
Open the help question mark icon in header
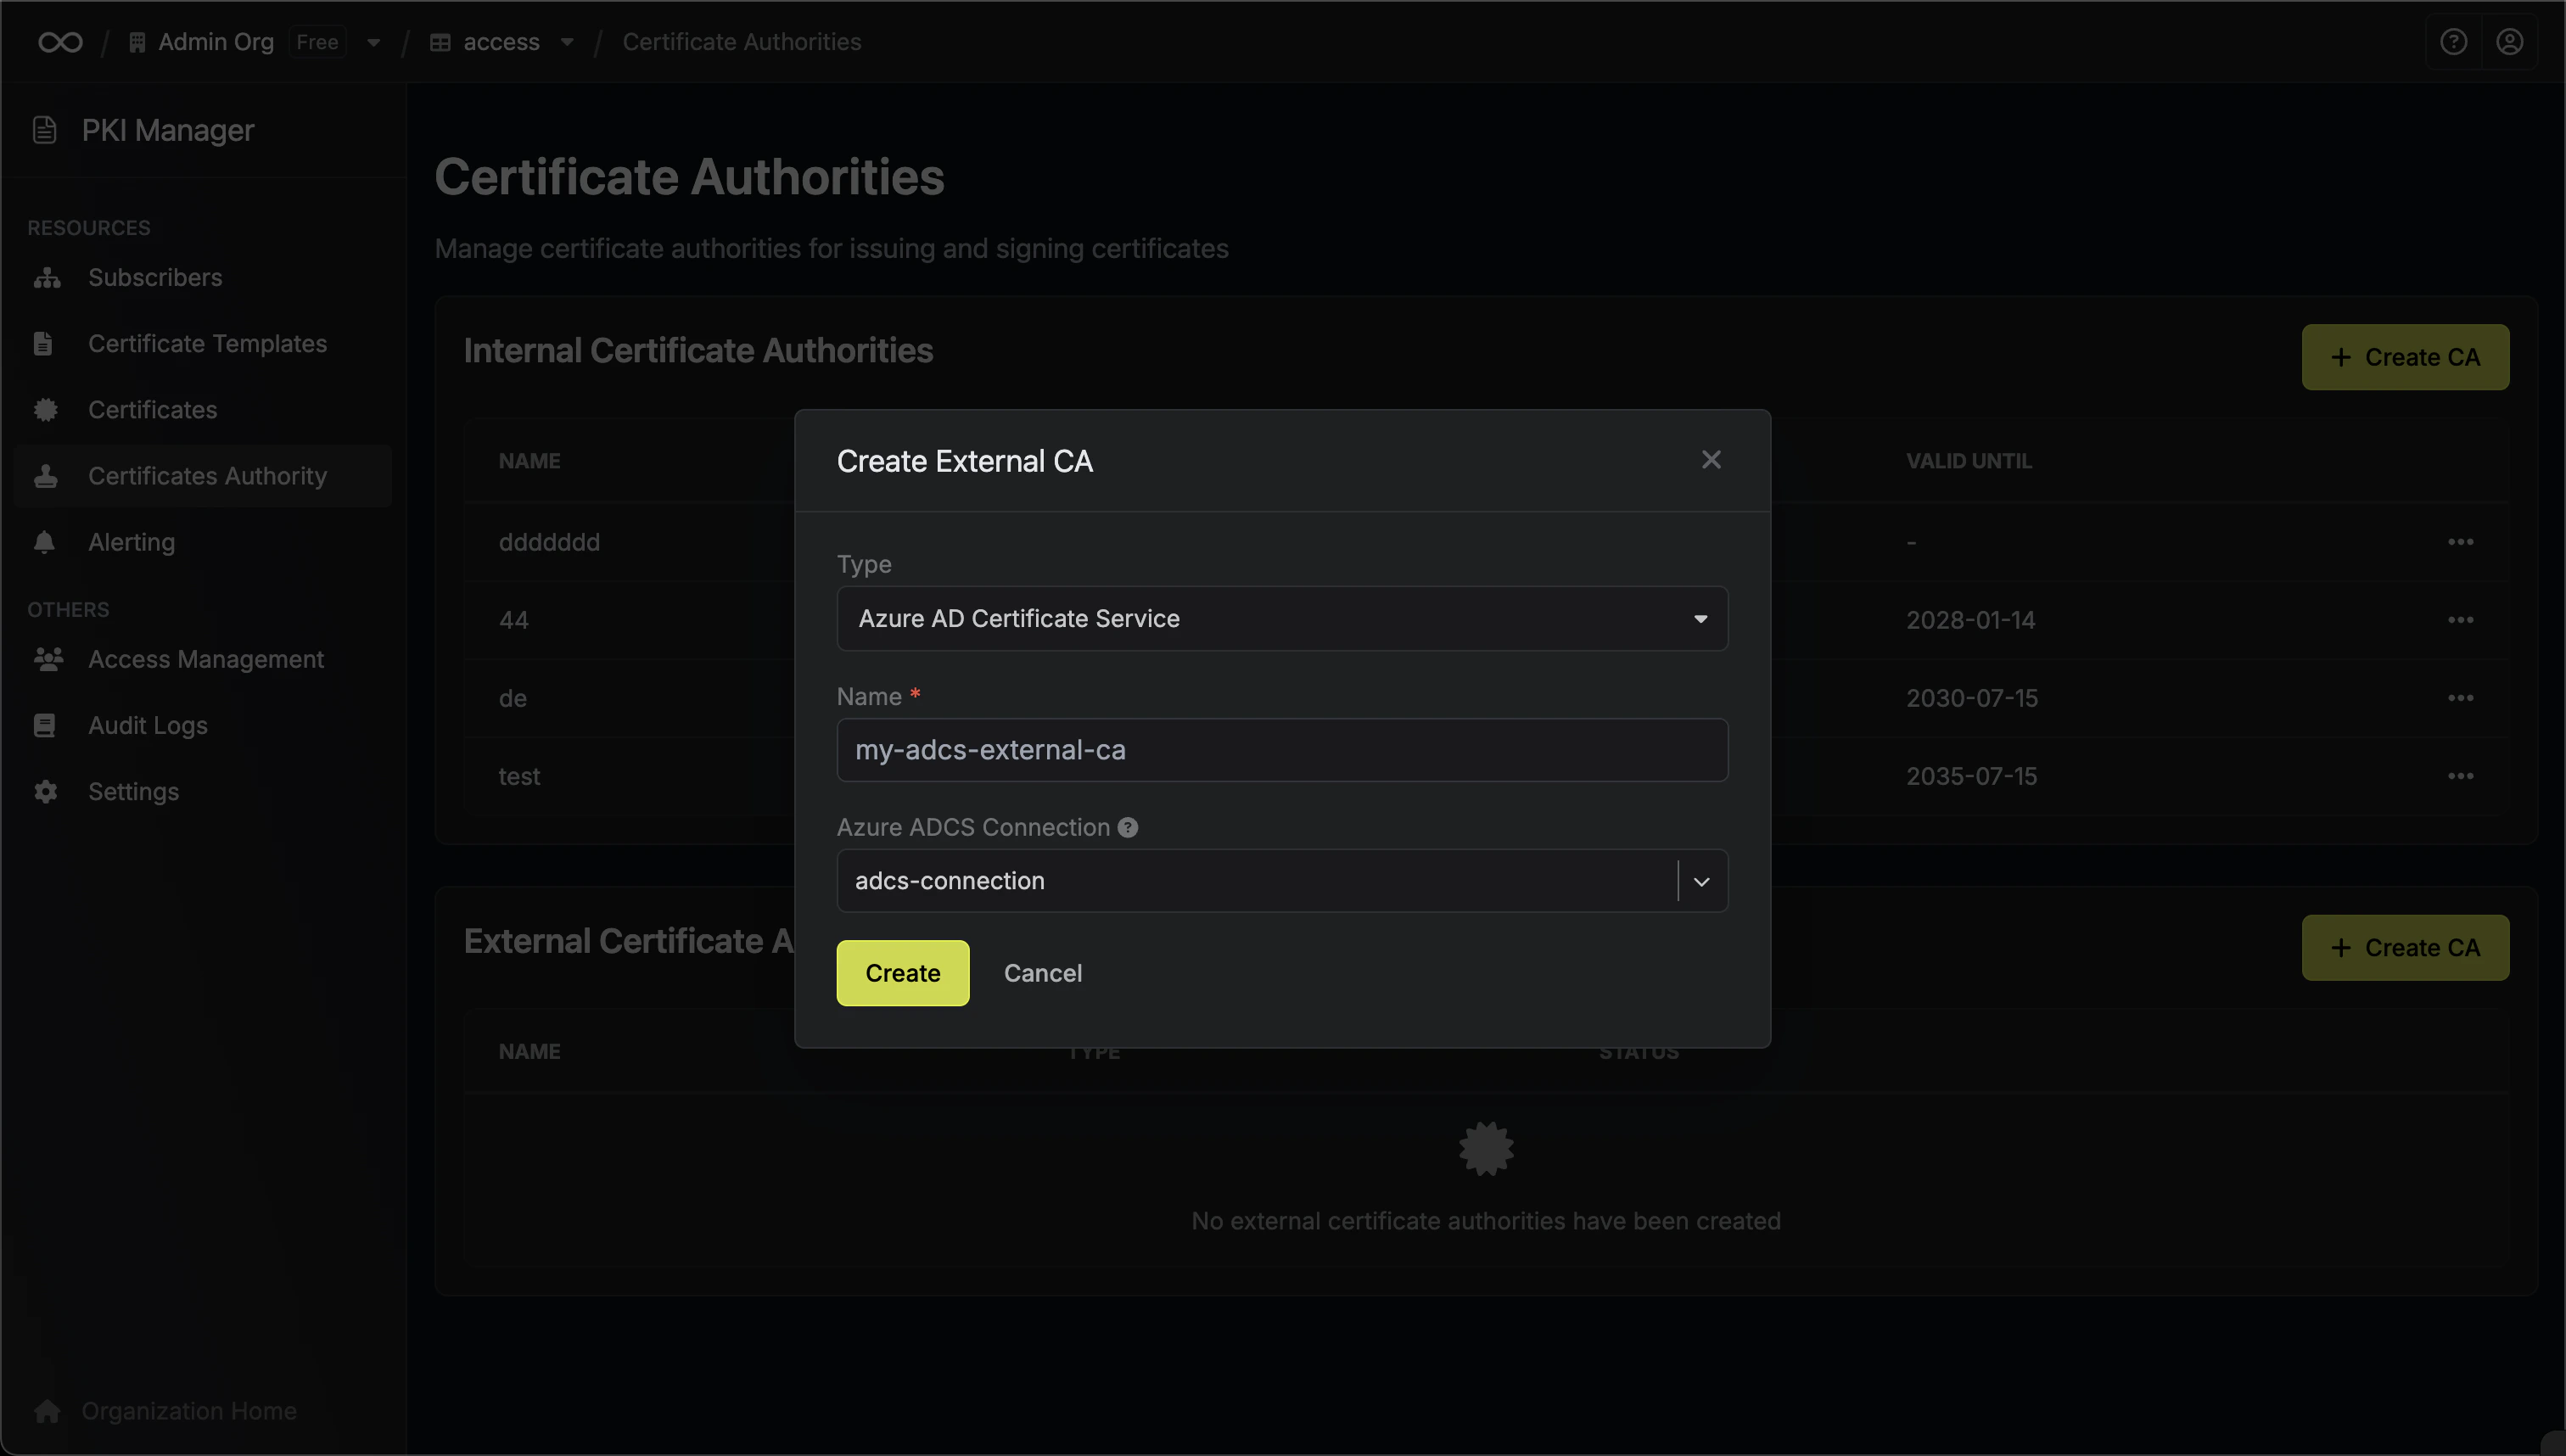coord(2453,42)
